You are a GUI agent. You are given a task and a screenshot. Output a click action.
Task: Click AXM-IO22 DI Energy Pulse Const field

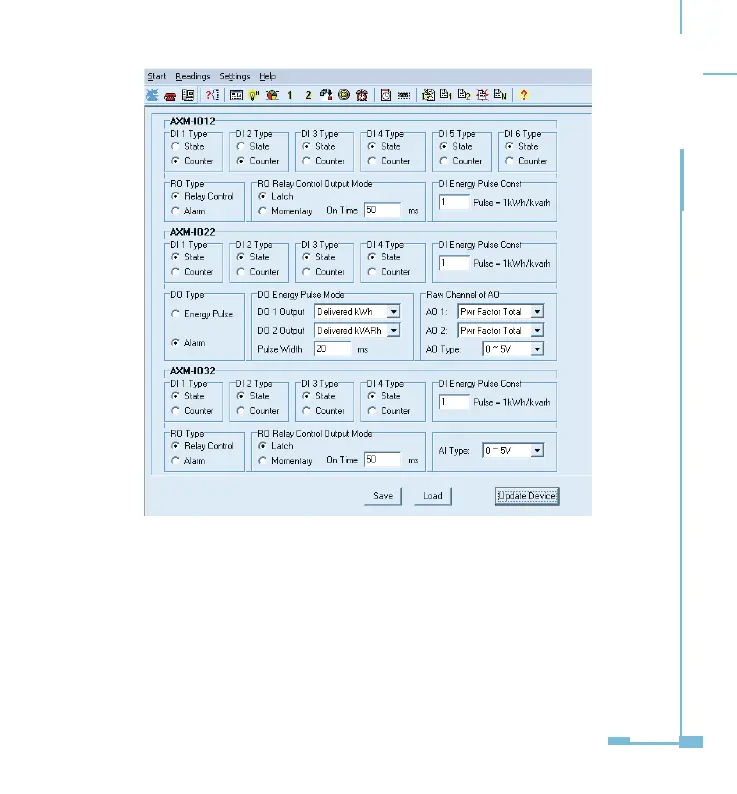pyautogui.click(x=454, y=263)
